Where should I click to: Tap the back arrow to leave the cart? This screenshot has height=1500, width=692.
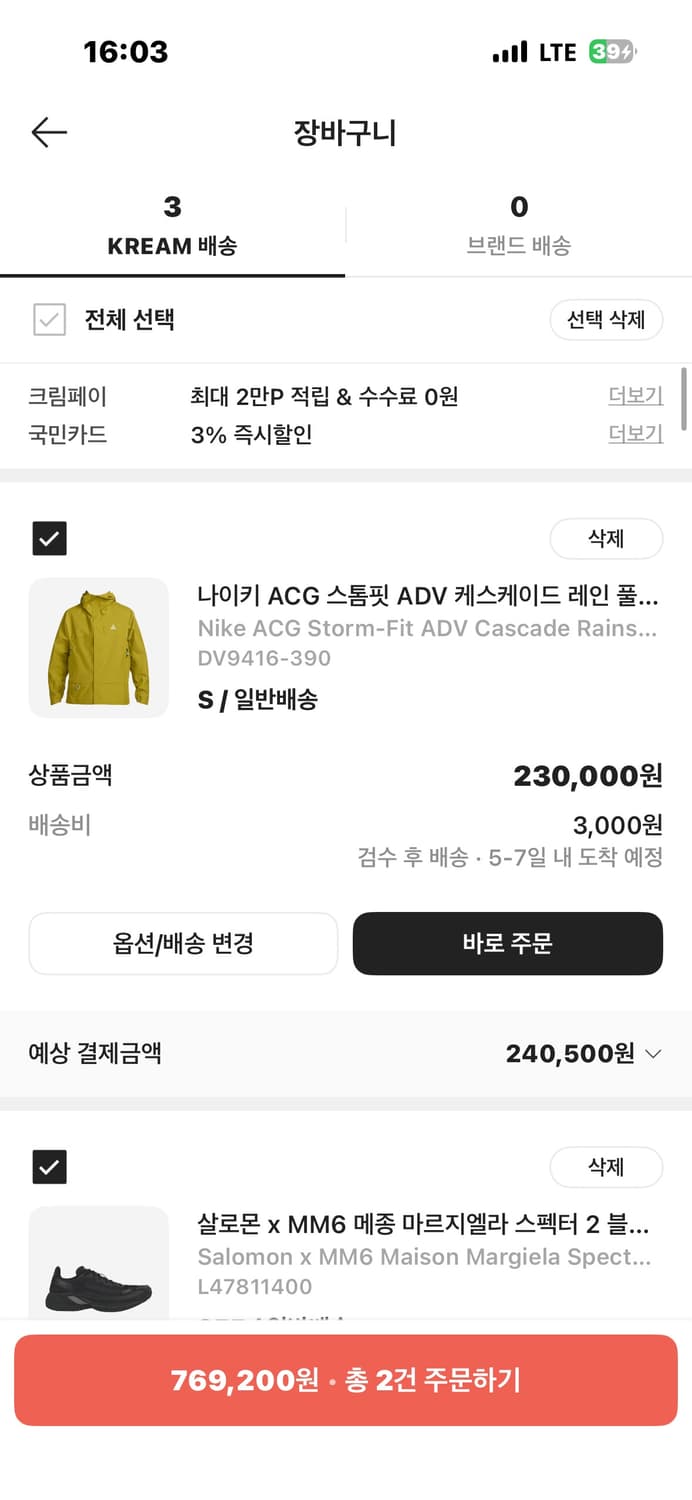(49, 132)
